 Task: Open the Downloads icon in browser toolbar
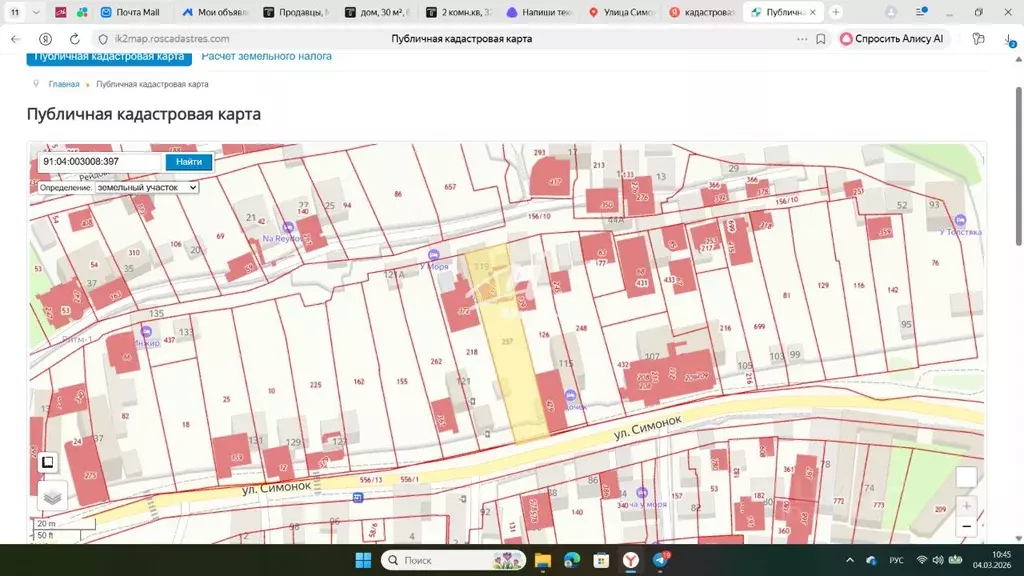tap(1009, 39)
